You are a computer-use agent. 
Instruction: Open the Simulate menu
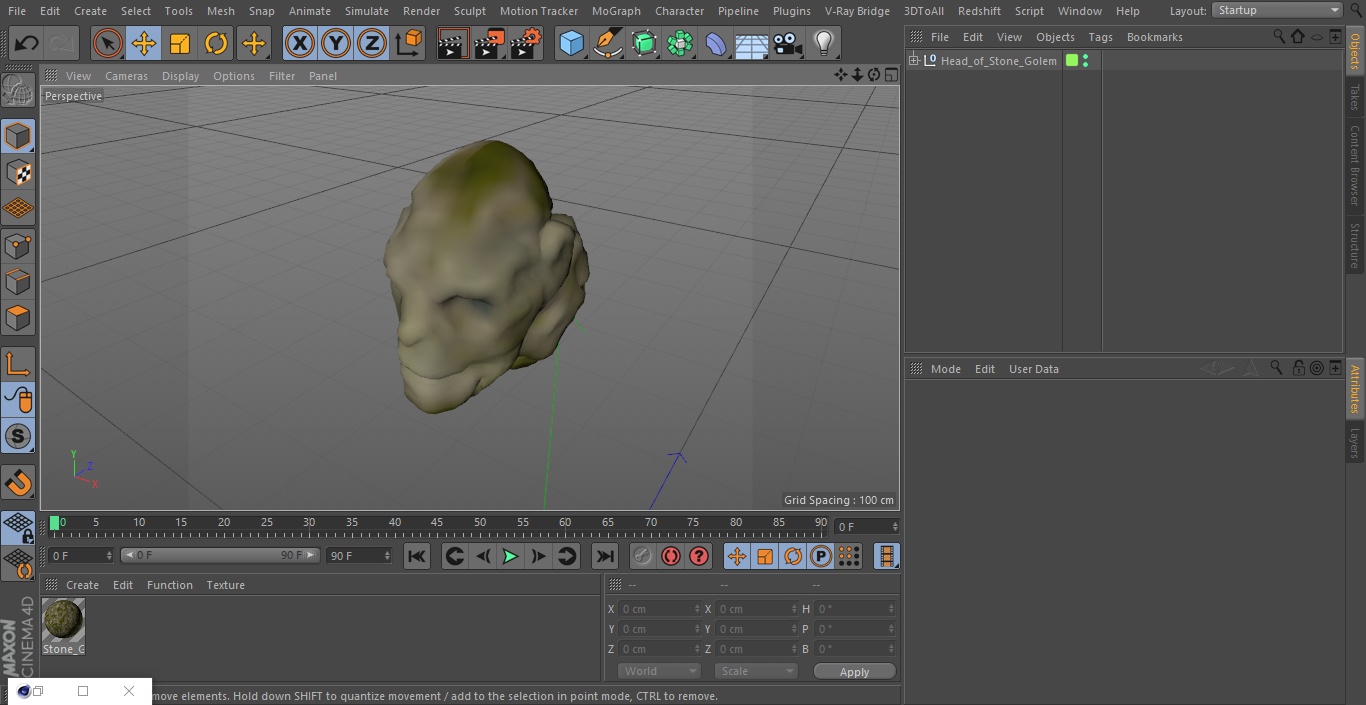pyautogui.click(x=367, y=11)
